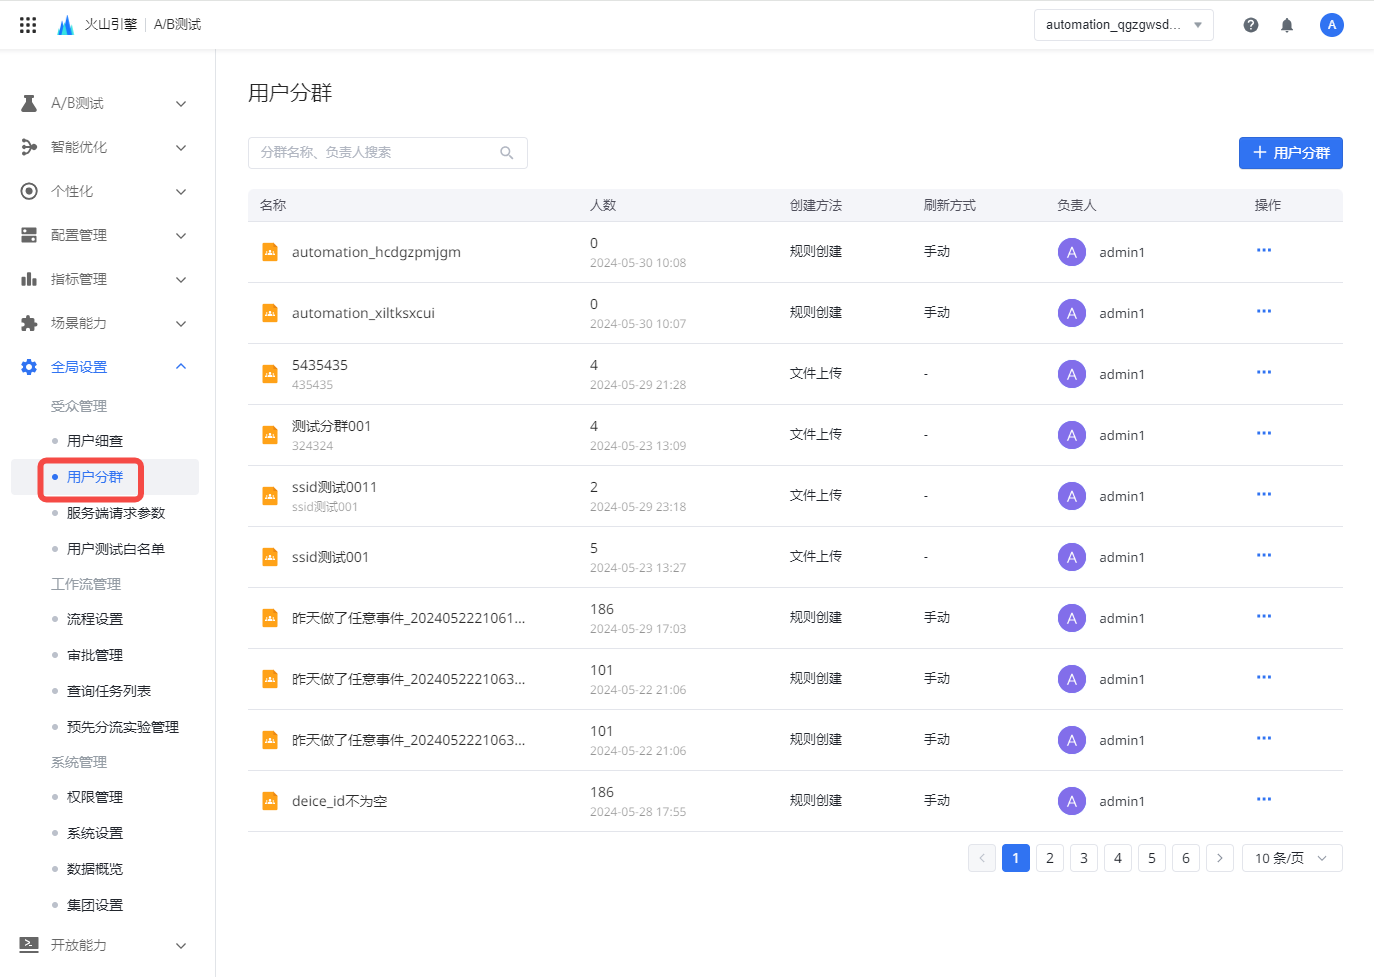Open the help question mark icon

coord(1251,25)
